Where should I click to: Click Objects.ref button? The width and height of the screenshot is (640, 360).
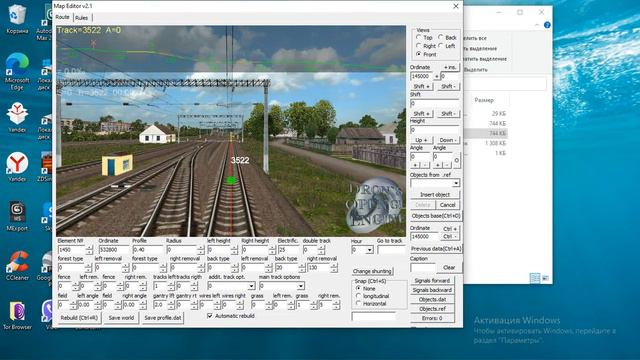[x=432, y=309]
